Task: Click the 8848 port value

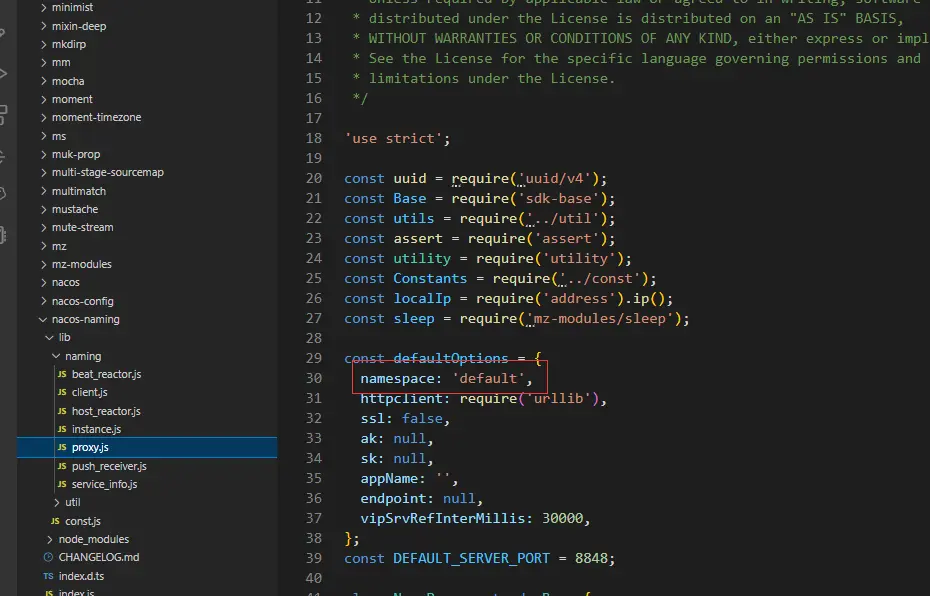Action: [591, 559]
